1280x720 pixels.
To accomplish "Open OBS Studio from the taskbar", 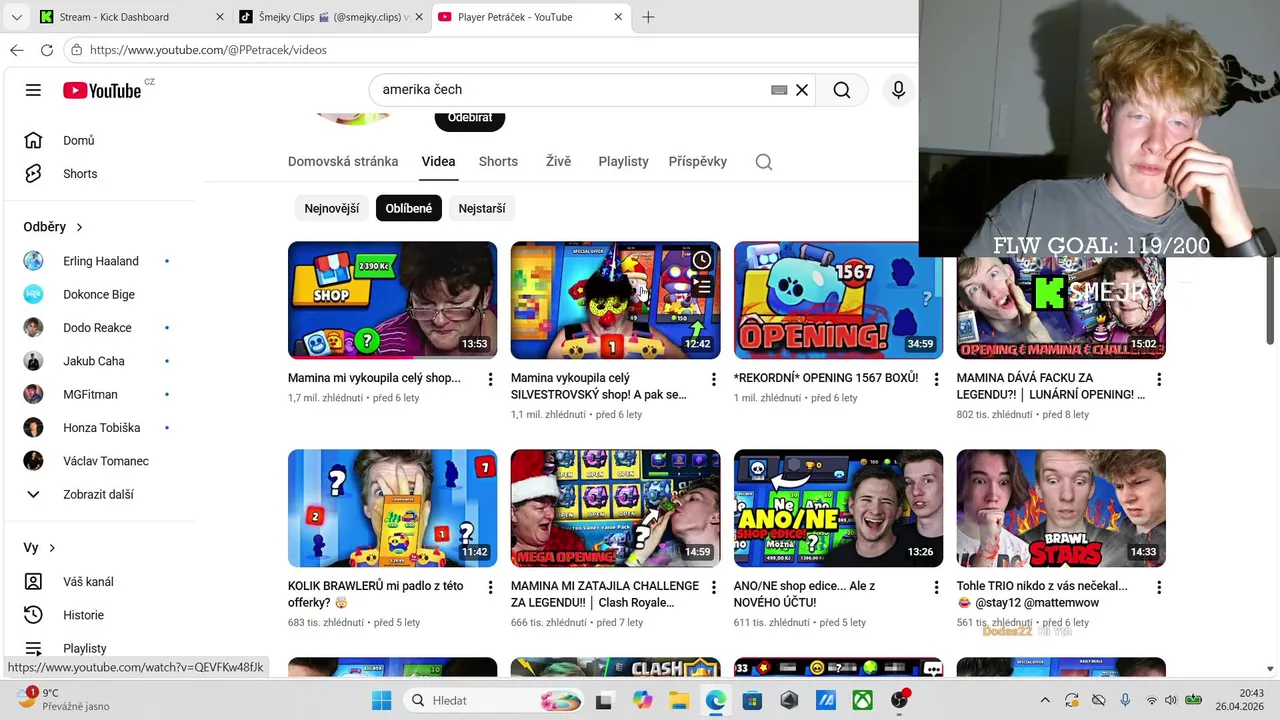I will (900, 700).
